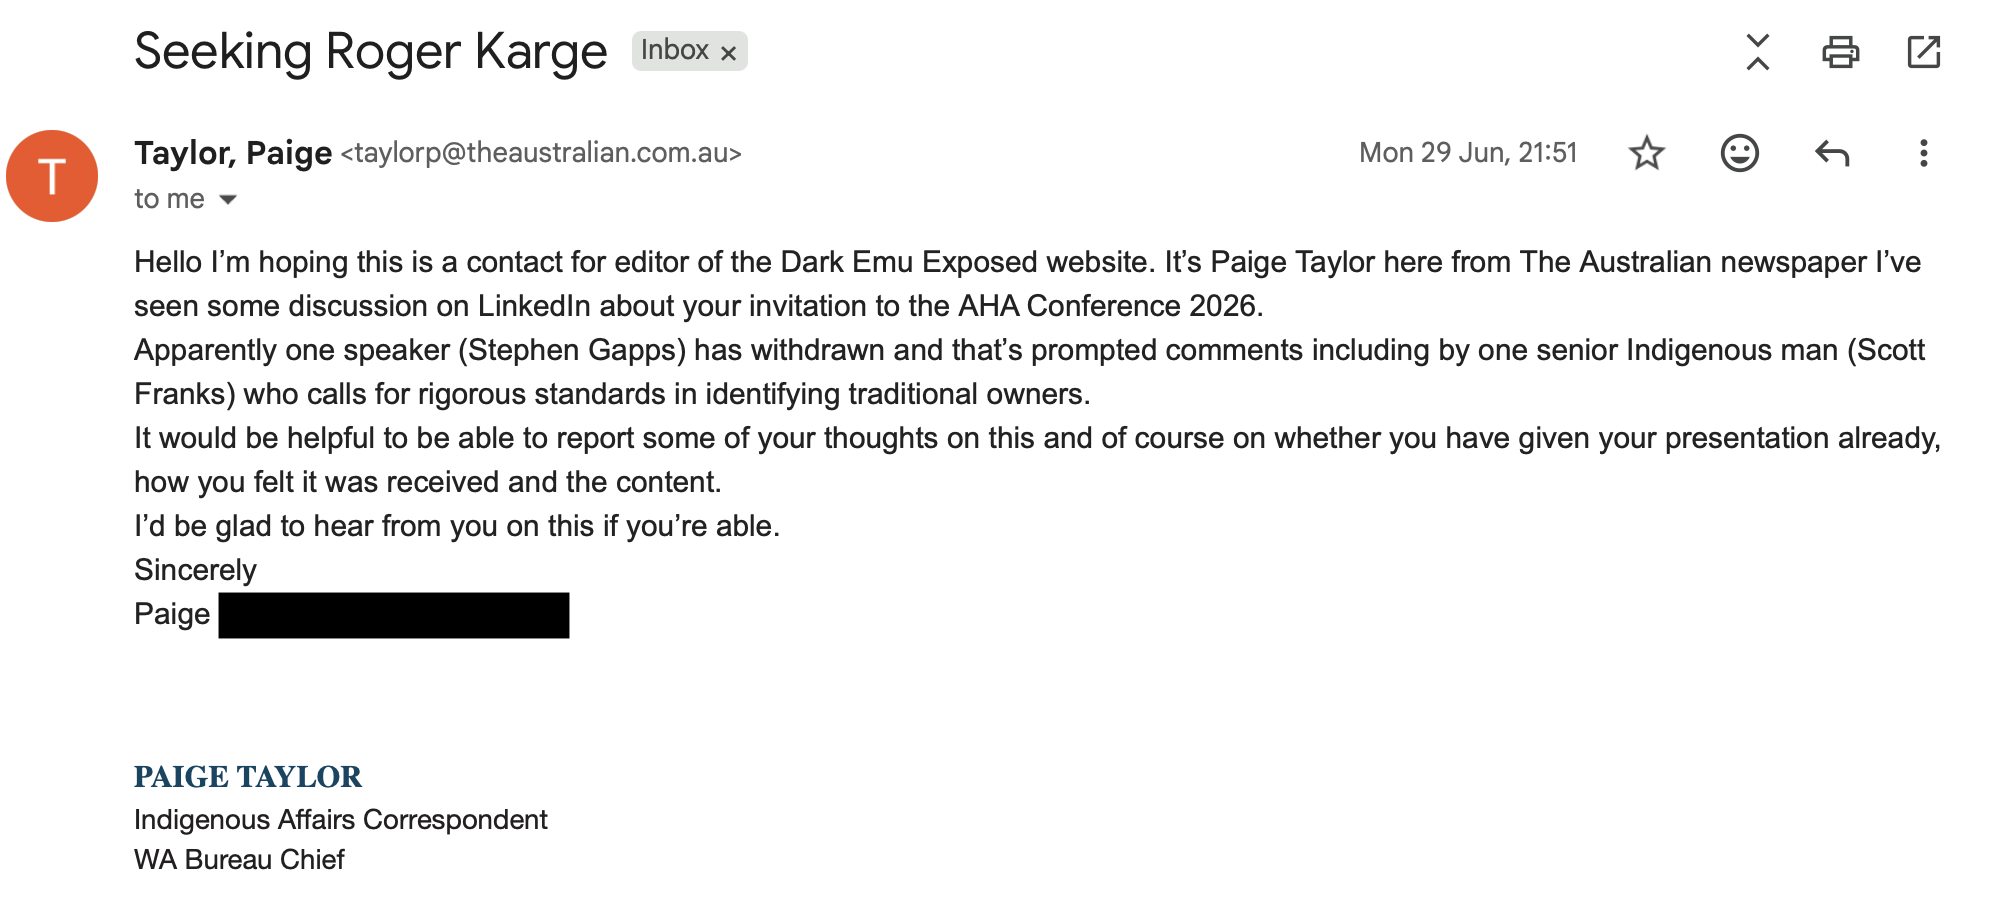
Task: Select the 'Indigenous Affairs Correspondent' signature line
Action: point(340,820)
